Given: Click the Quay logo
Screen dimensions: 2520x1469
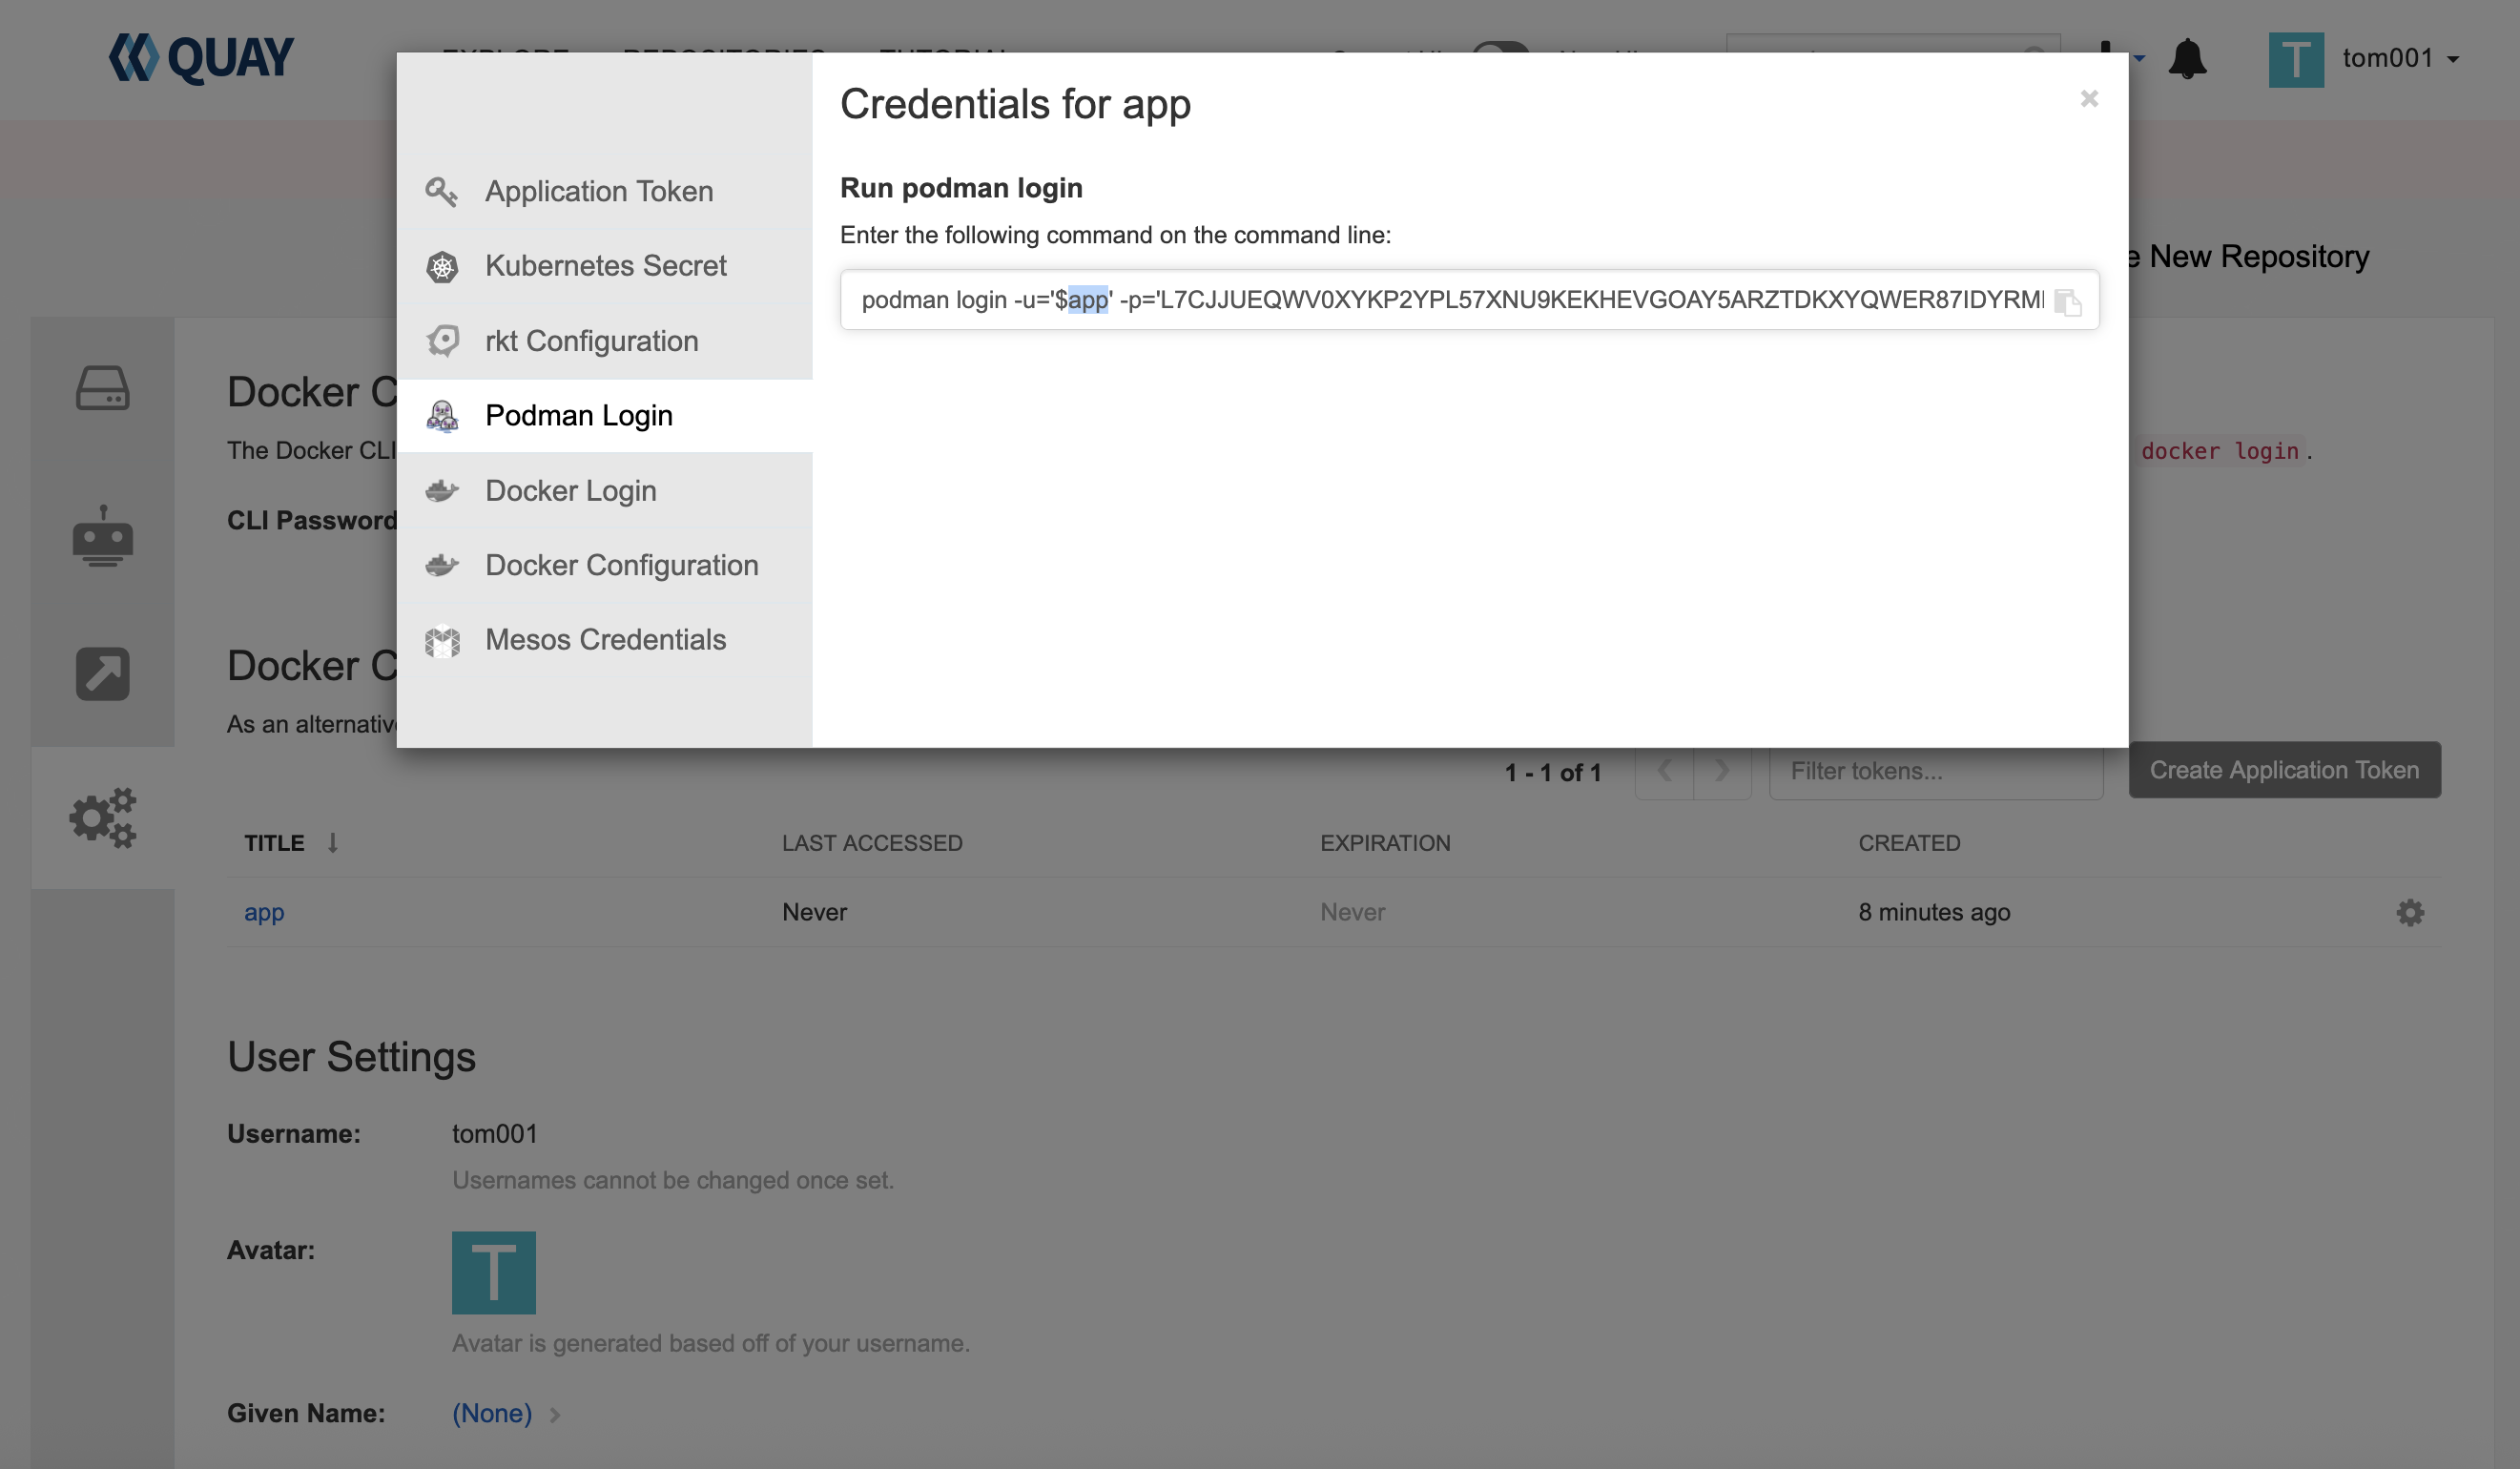Looking at the screenshot, I should (x=201, y=58).
